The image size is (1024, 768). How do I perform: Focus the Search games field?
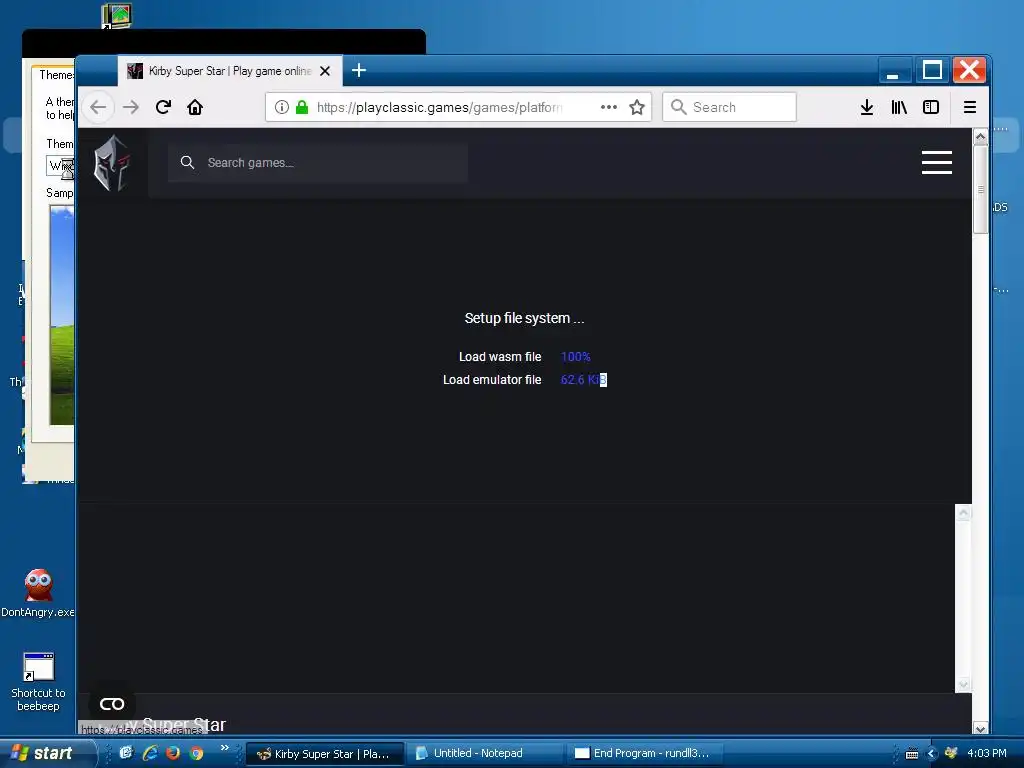click(x=318, y=163)
